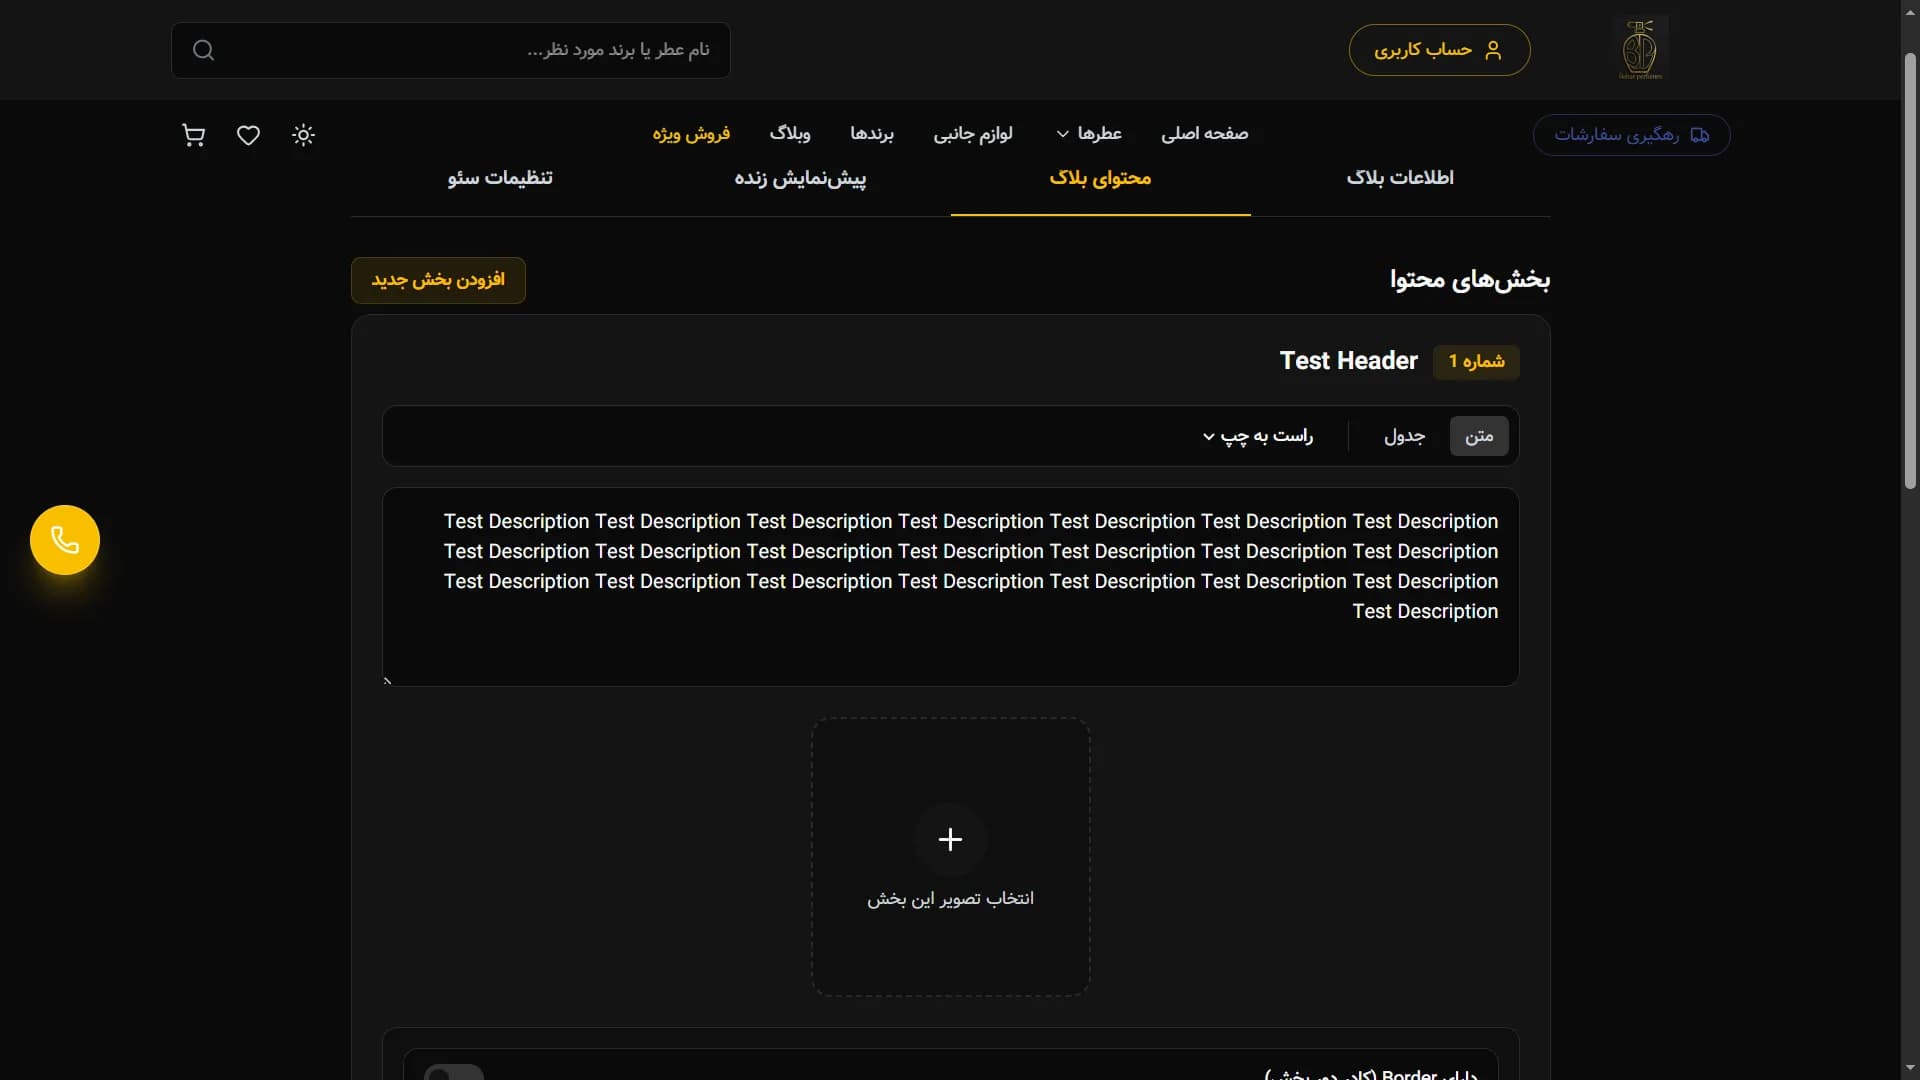Switch to تنظیمات سئو tab
The image size is (1920, 1080).
pos(500,178)
